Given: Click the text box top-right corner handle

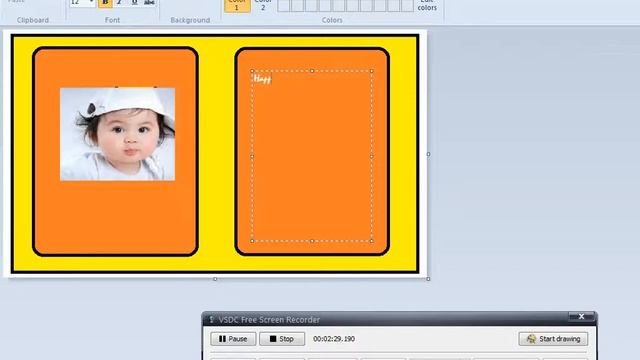Looking at the screenshot, I should tap(371, 71).
